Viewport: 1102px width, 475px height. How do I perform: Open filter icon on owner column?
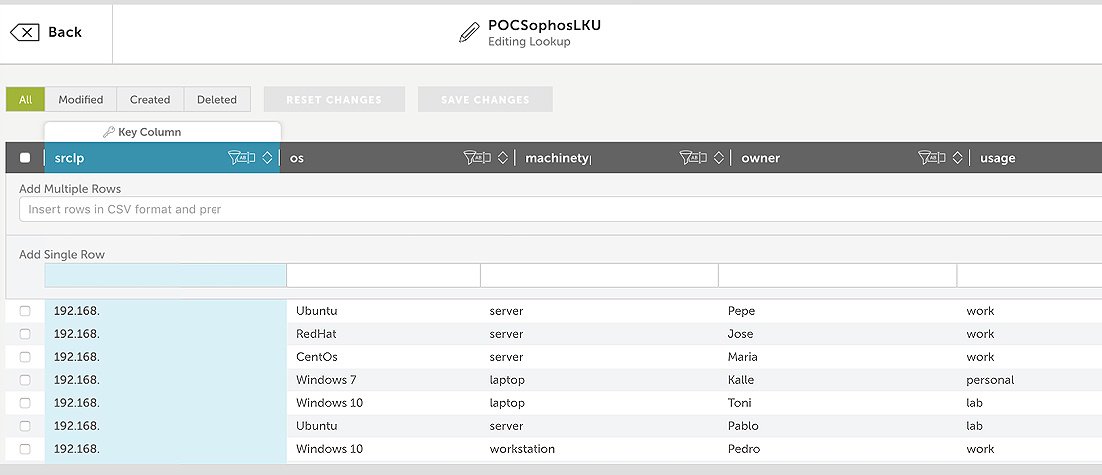(x=933, y=158)
